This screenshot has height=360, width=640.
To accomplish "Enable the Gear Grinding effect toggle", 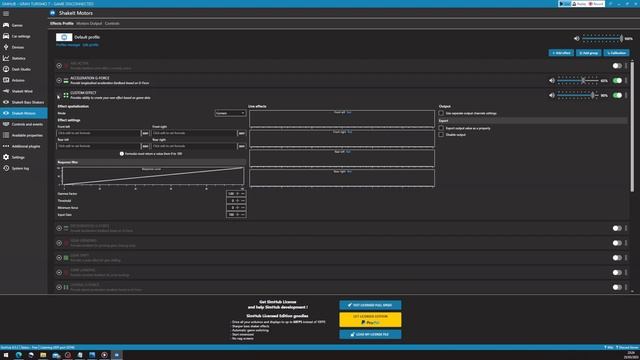I will 617,243.
